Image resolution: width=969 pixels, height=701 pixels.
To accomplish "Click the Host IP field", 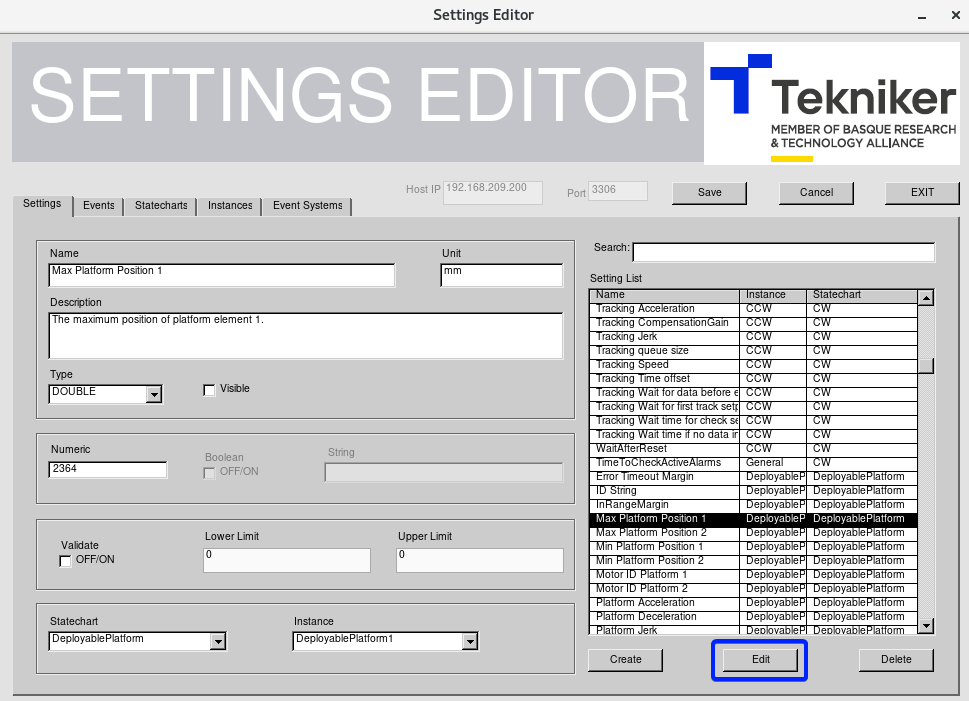I will pyautogui.click(x=493, y=192).
